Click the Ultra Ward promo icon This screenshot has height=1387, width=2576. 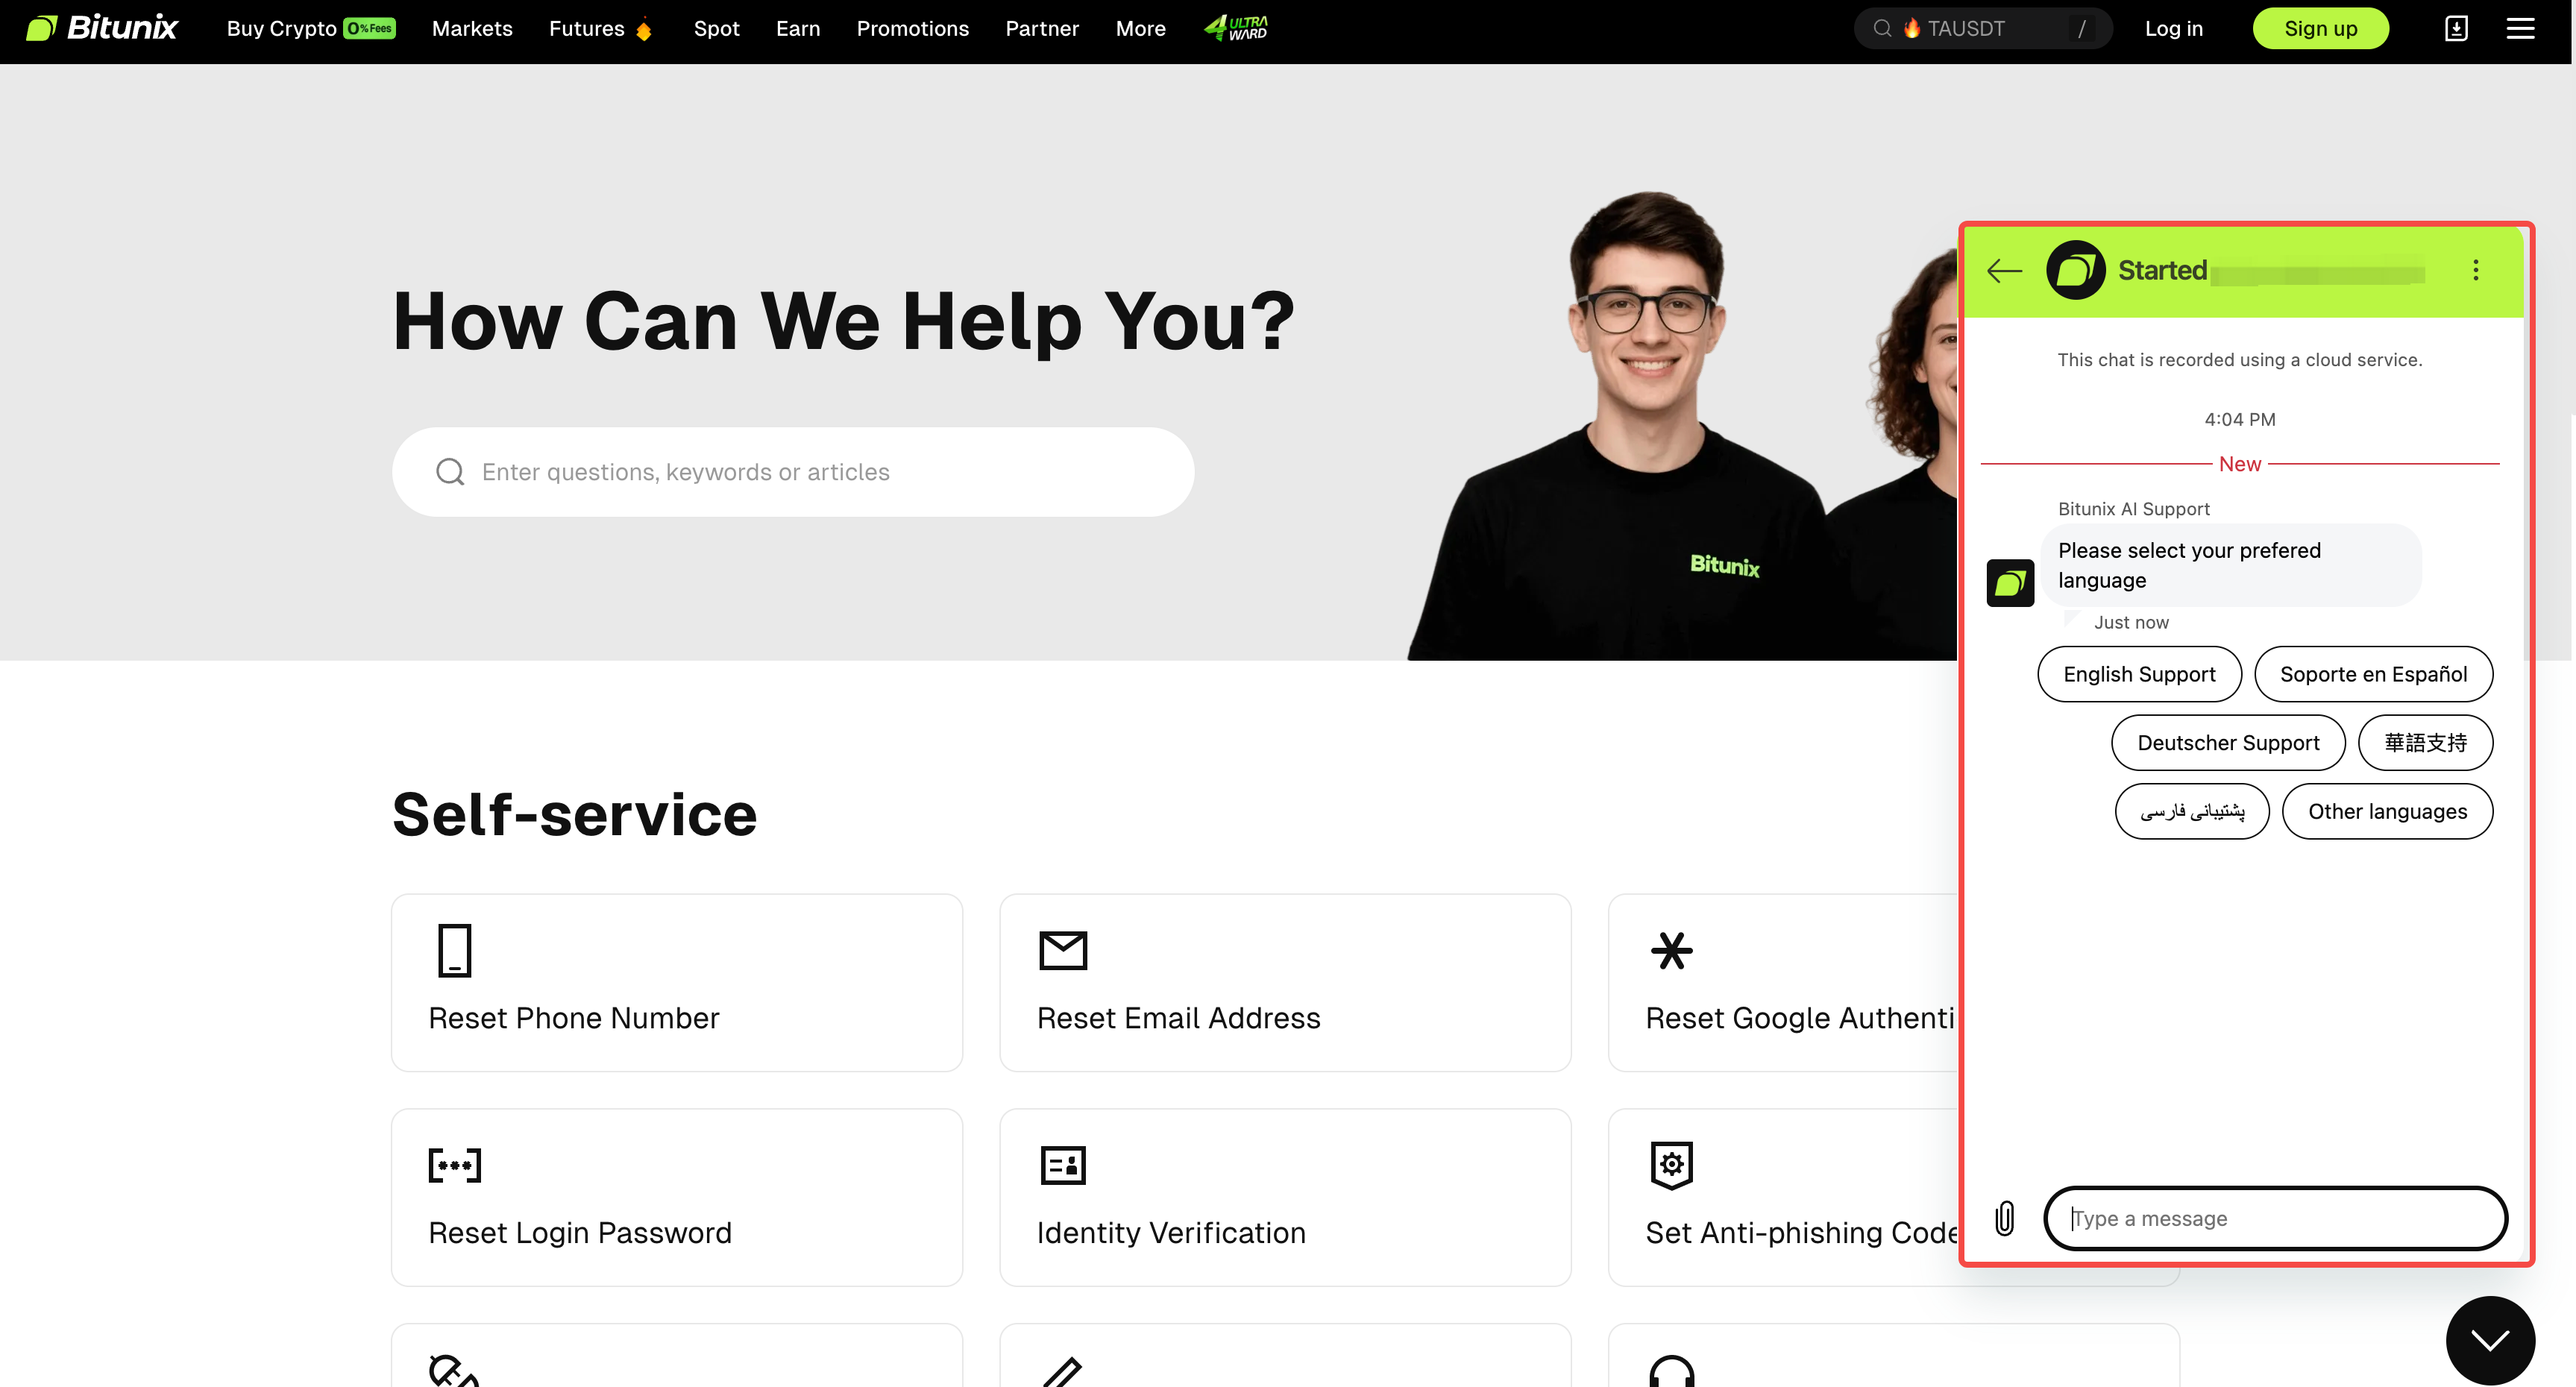pyautogui.click(x=1236, y=28)
